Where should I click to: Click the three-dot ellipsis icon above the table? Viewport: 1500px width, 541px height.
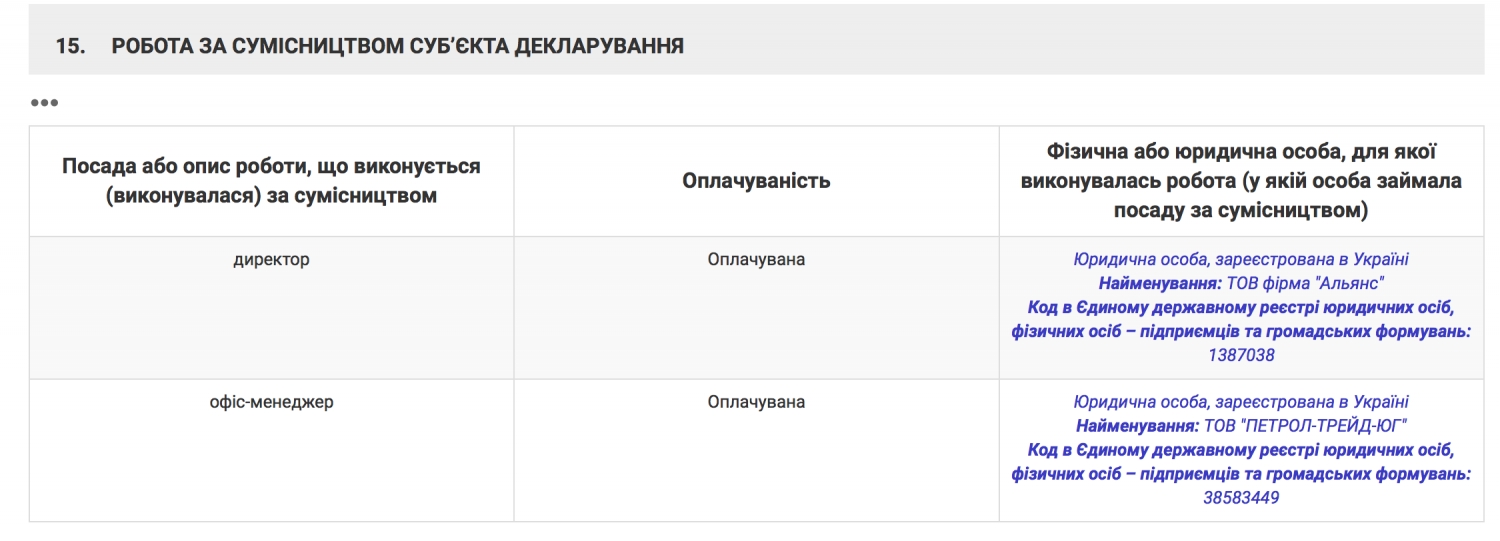coord(44,103)
